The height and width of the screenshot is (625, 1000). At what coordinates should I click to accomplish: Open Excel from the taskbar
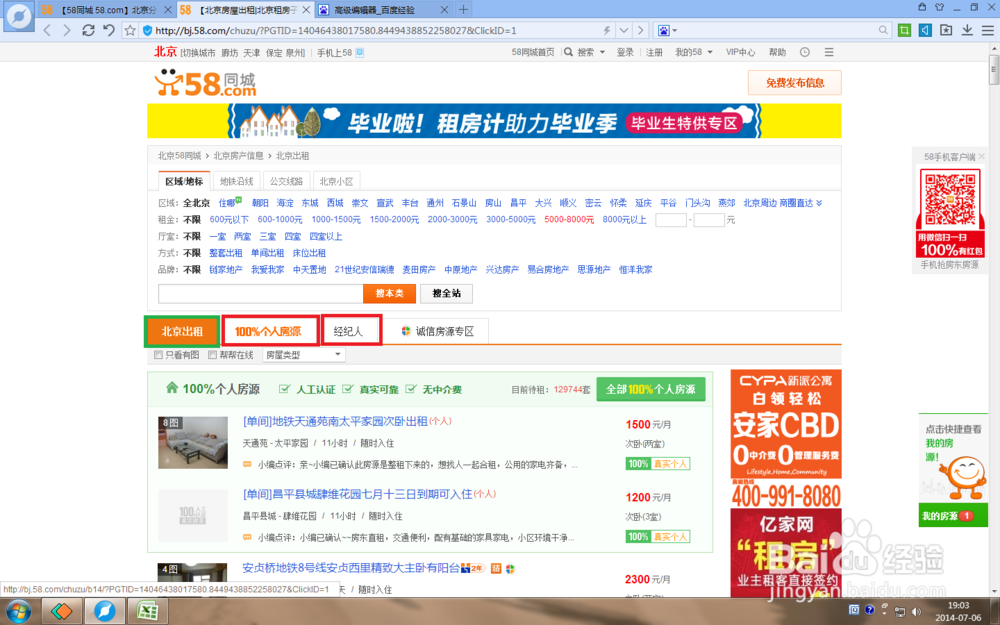(x=148, y=611)
